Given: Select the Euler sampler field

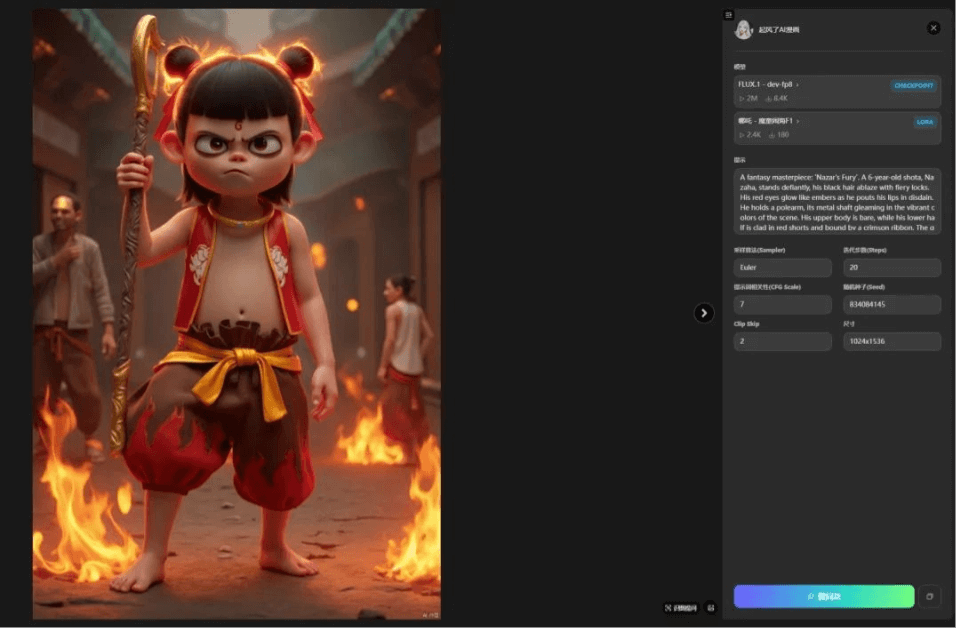Looking at the screenshot, I should pos(782,268).
